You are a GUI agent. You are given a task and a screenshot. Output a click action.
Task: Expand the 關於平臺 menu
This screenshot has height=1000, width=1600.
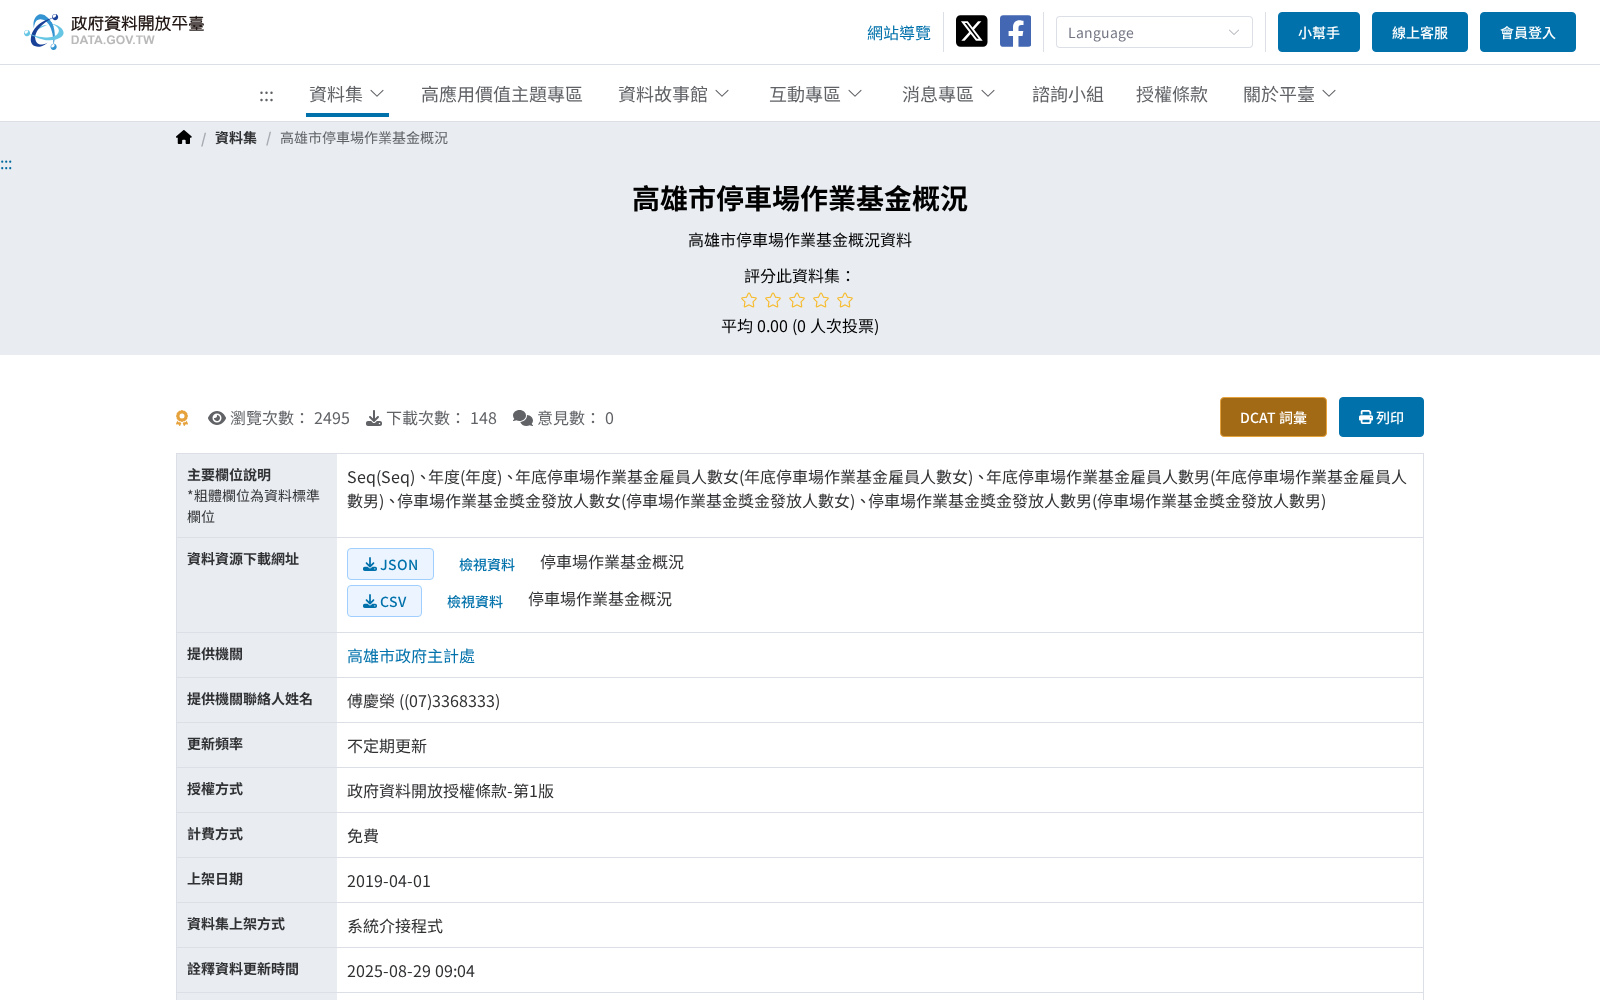pos(1290,94)
